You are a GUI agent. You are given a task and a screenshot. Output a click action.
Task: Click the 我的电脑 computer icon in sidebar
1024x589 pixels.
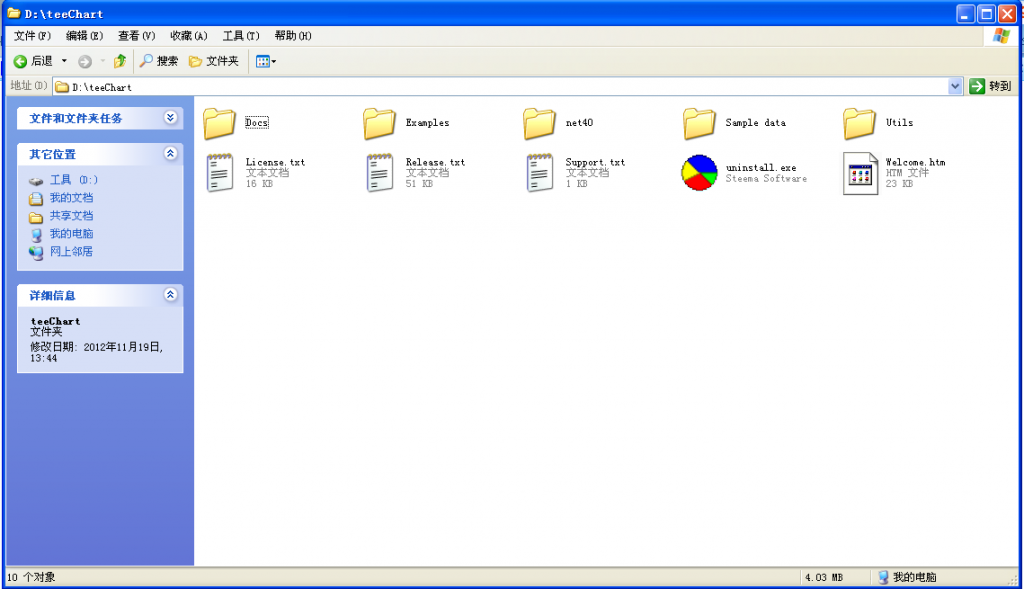36,234
